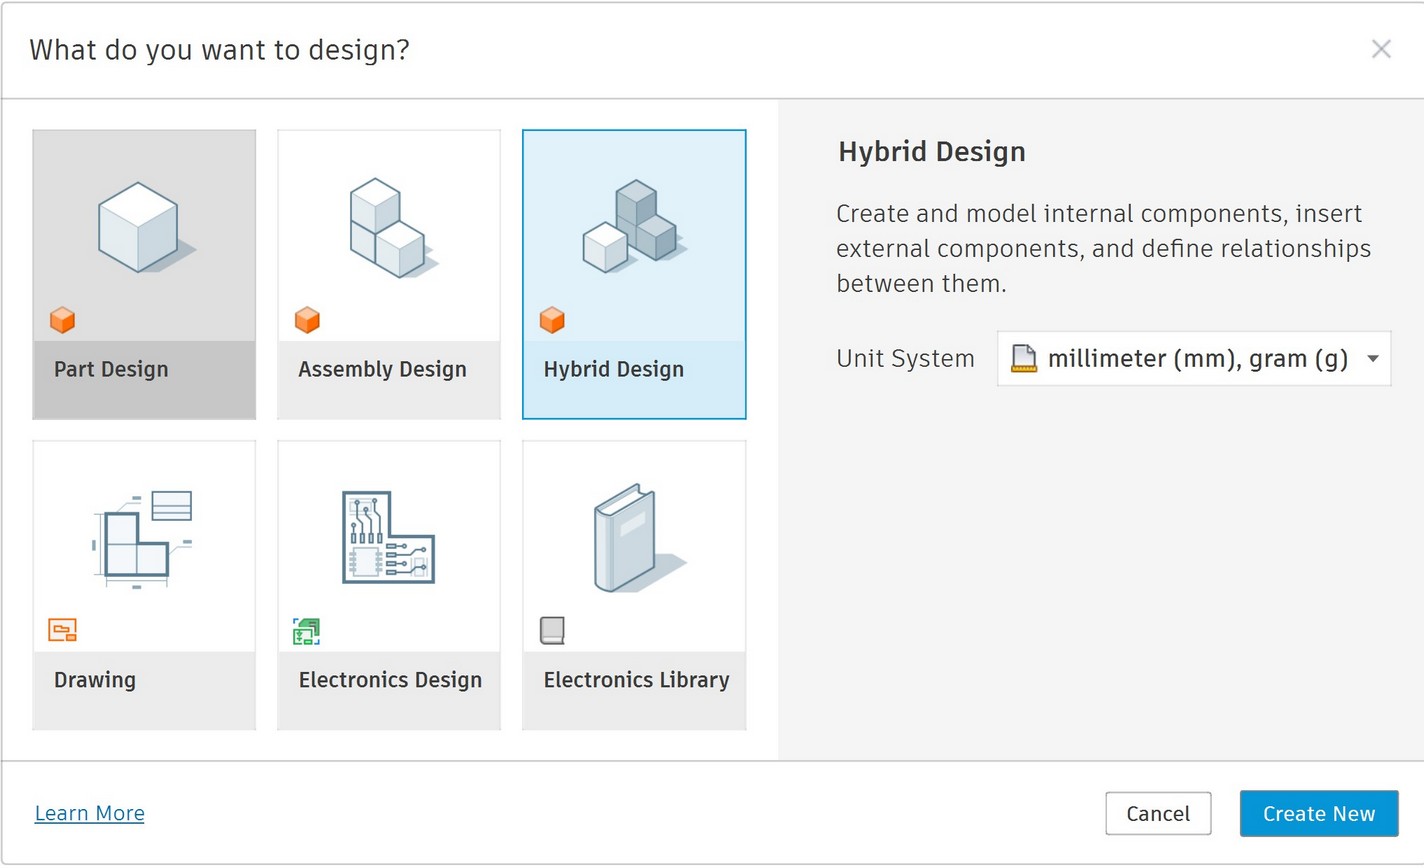Click the gray book badge on Electronics Library
This screenshot has height=868, width=1424.
(x=552, y=630)
